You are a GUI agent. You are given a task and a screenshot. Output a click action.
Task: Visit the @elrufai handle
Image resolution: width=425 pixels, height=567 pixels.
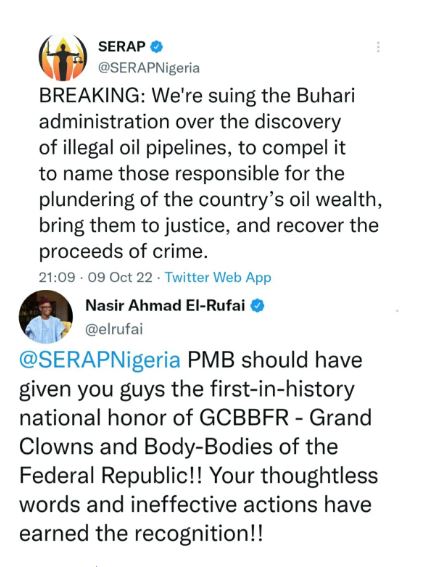click(114, 329)
